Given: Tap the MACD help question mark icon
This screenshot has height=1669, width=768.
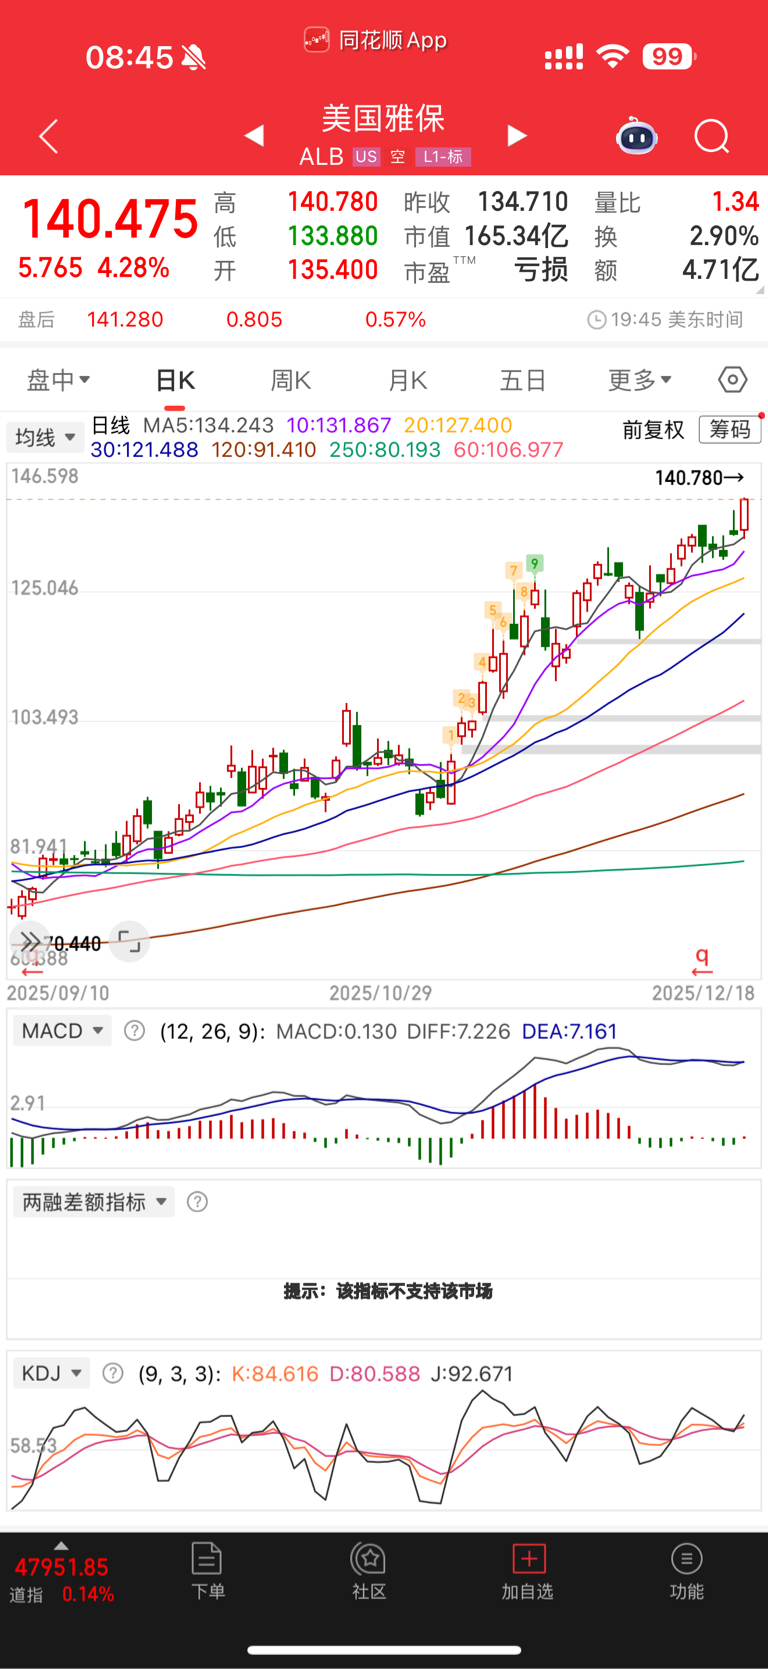Looking at the screenshot, I should pyautogui.click(x=134, y=1031).
